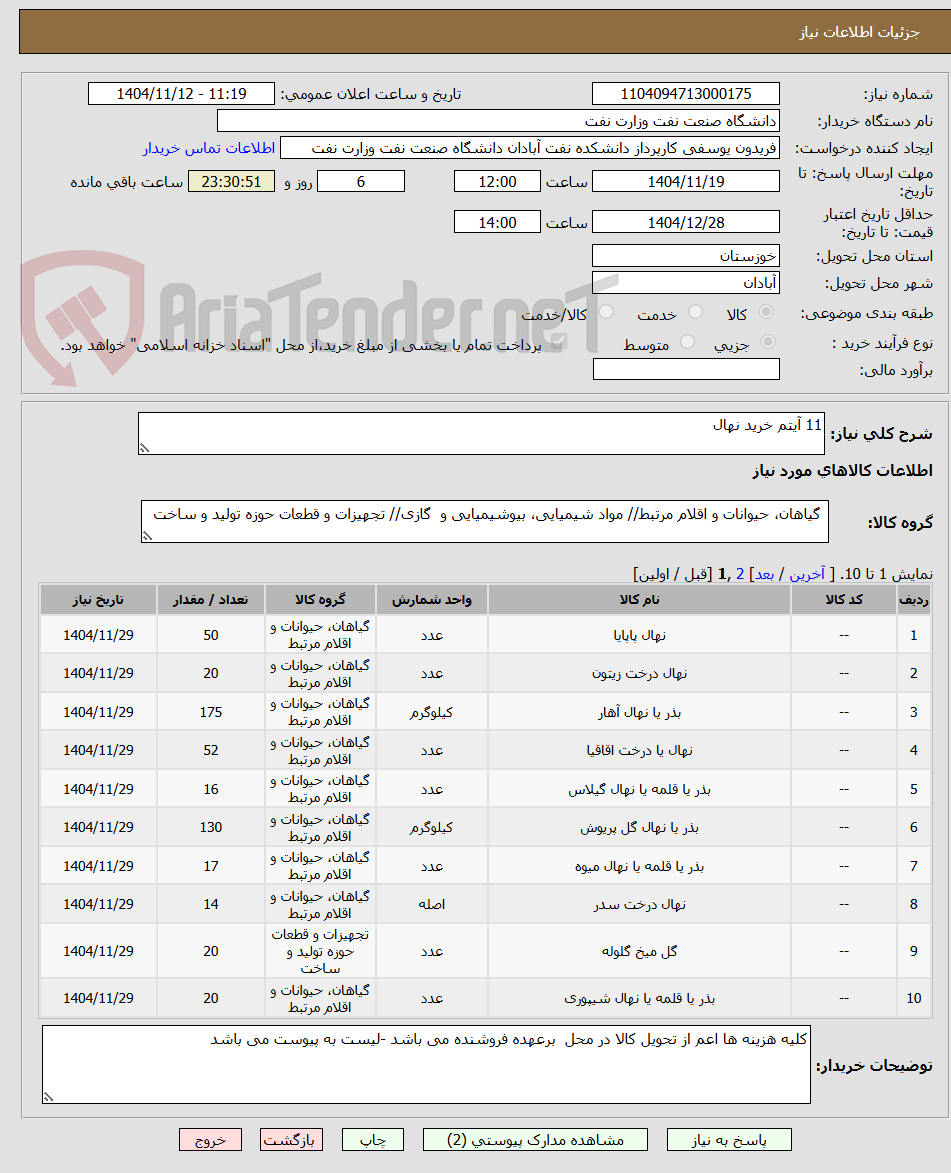The width and height of the screenshot is (951, 1173).
Task: Click the تاریخ نیاز column header
Action: (98, 599)
